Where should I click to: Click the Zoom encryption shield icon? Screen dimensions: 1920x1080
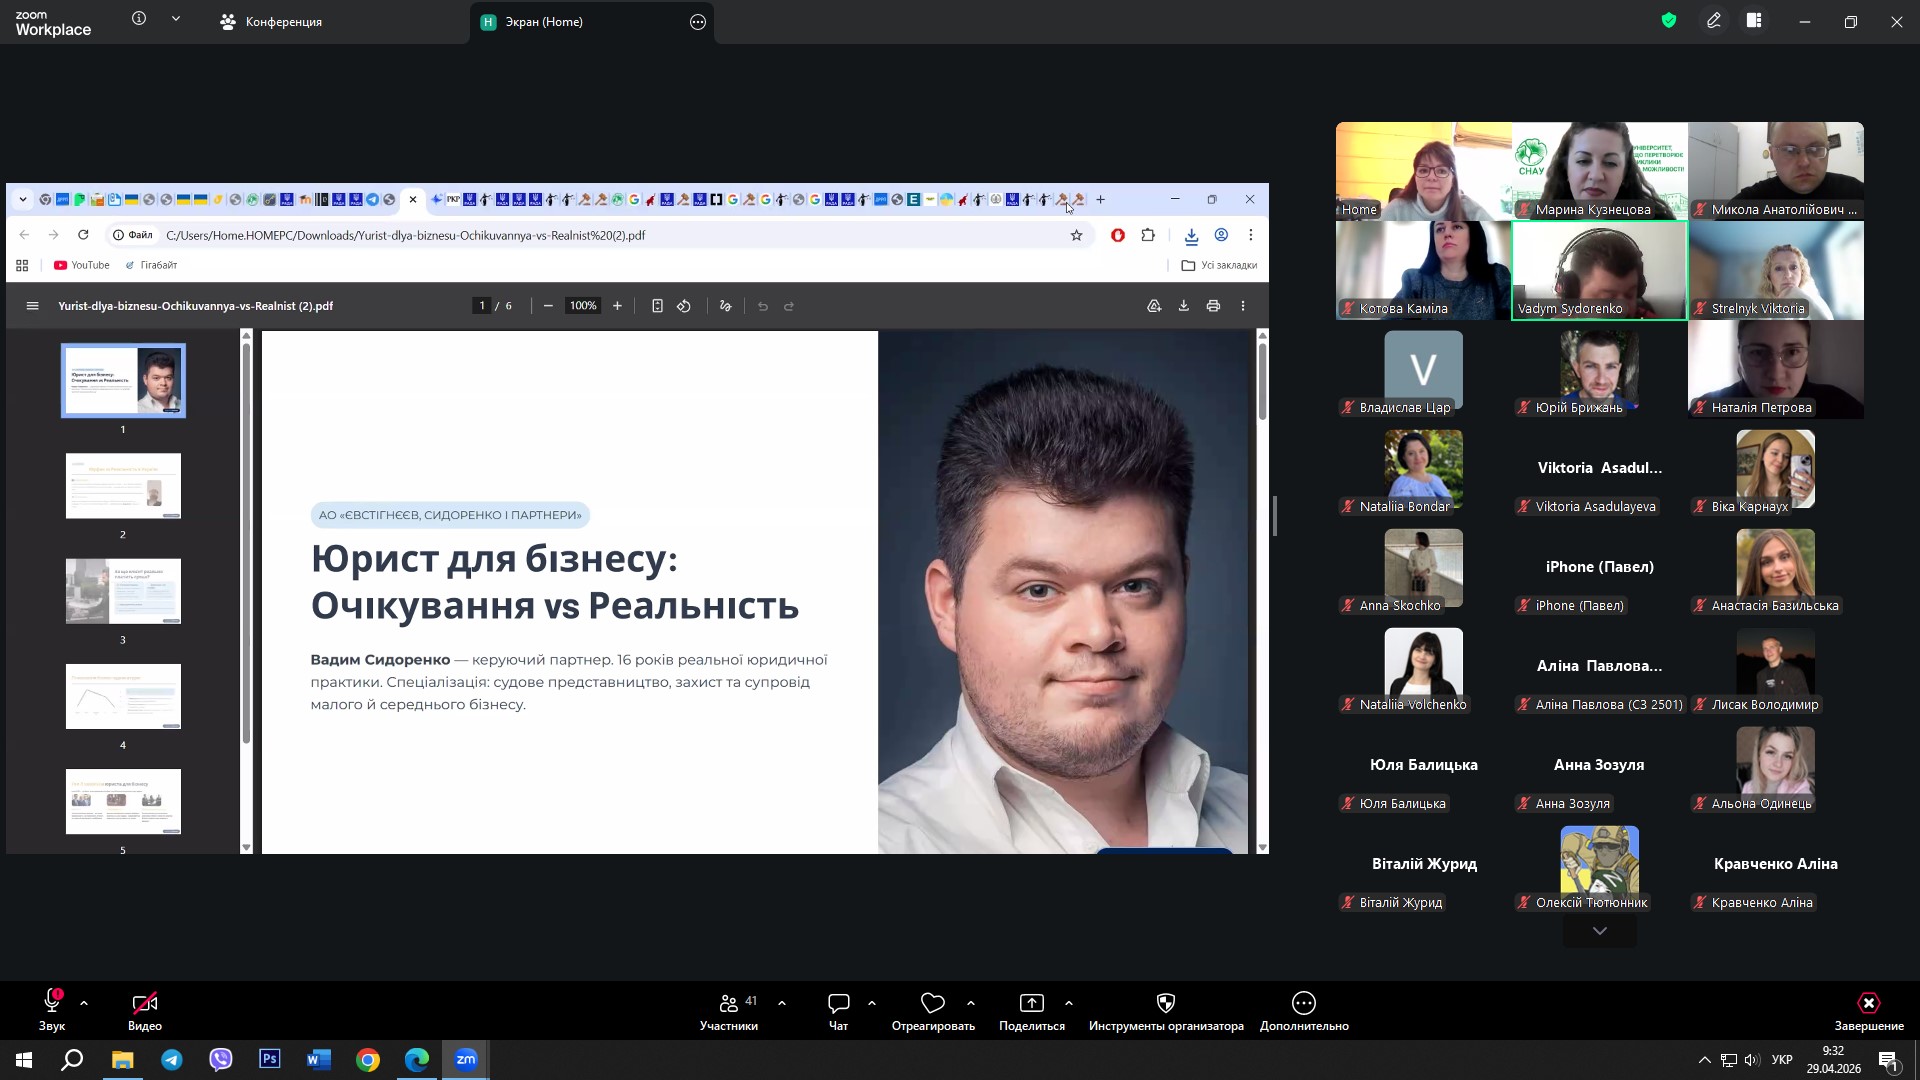1668,21
